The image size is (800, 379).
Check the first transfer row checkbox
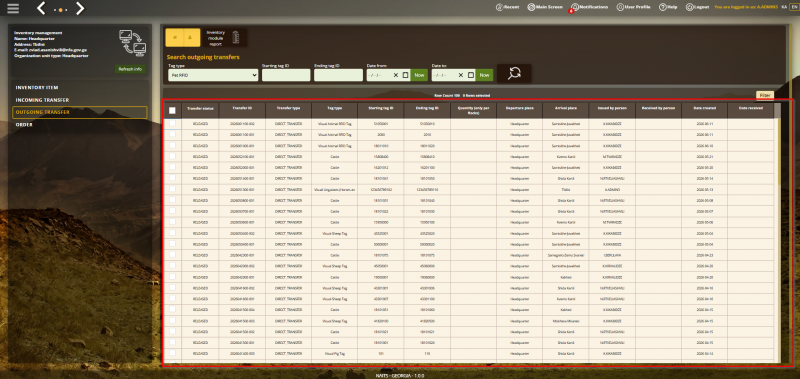click(172, 123)
